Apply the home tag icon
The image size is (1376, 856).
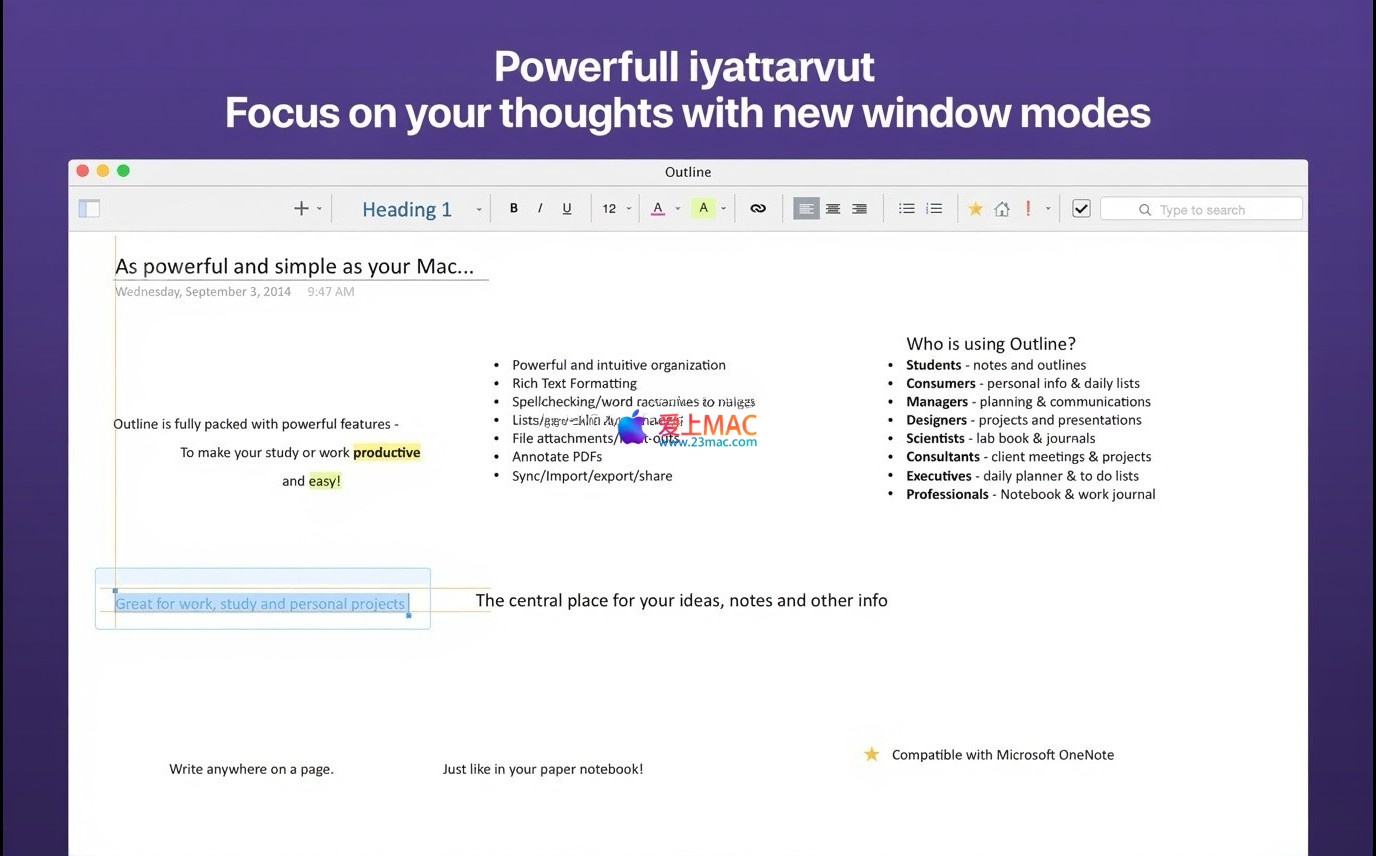coord(1001,208)
